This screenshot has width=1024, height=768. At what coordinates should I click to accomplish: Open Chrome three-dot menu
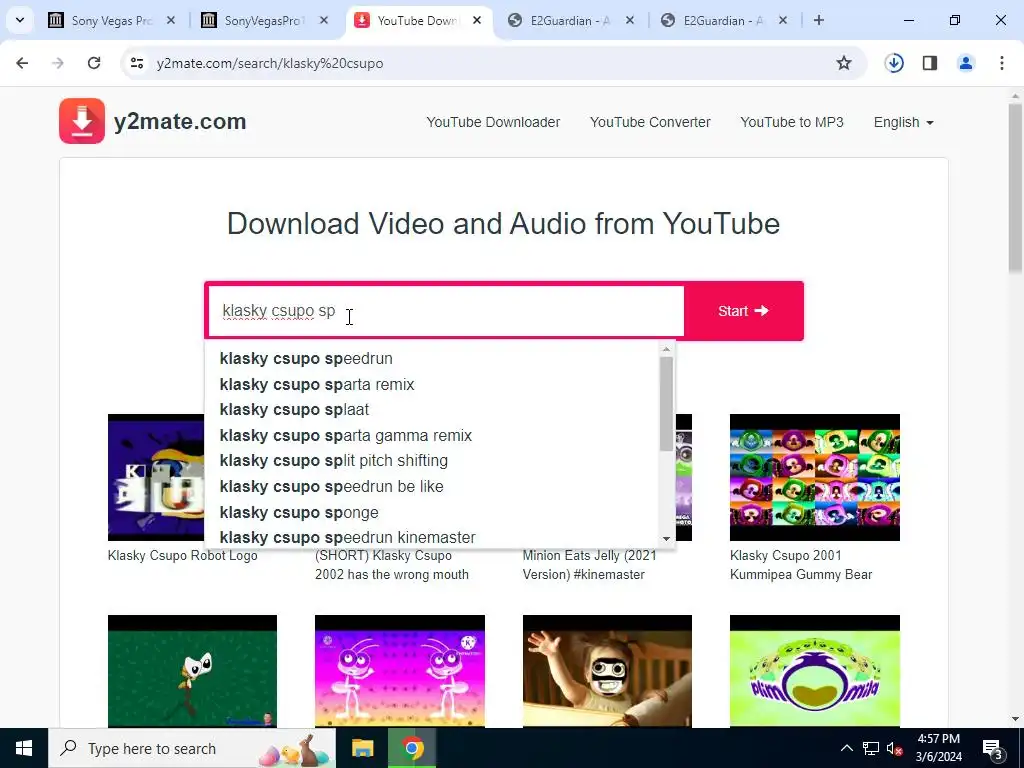pyautogui.click(x=1002, y=63)
